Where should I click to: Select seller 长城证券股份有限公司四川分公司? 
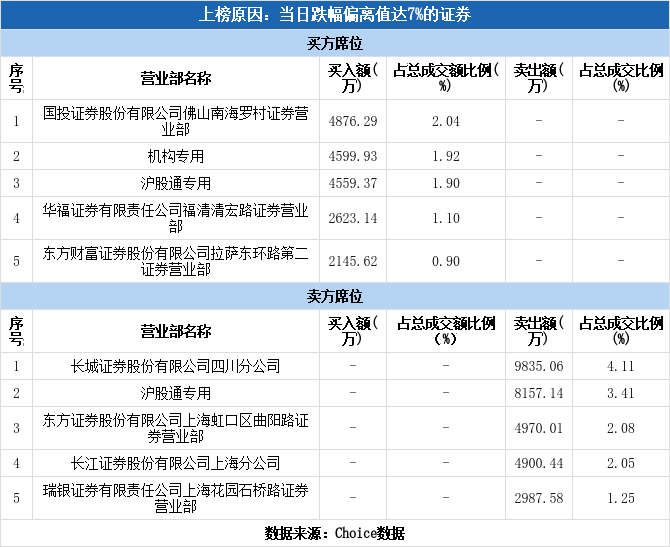176,366
